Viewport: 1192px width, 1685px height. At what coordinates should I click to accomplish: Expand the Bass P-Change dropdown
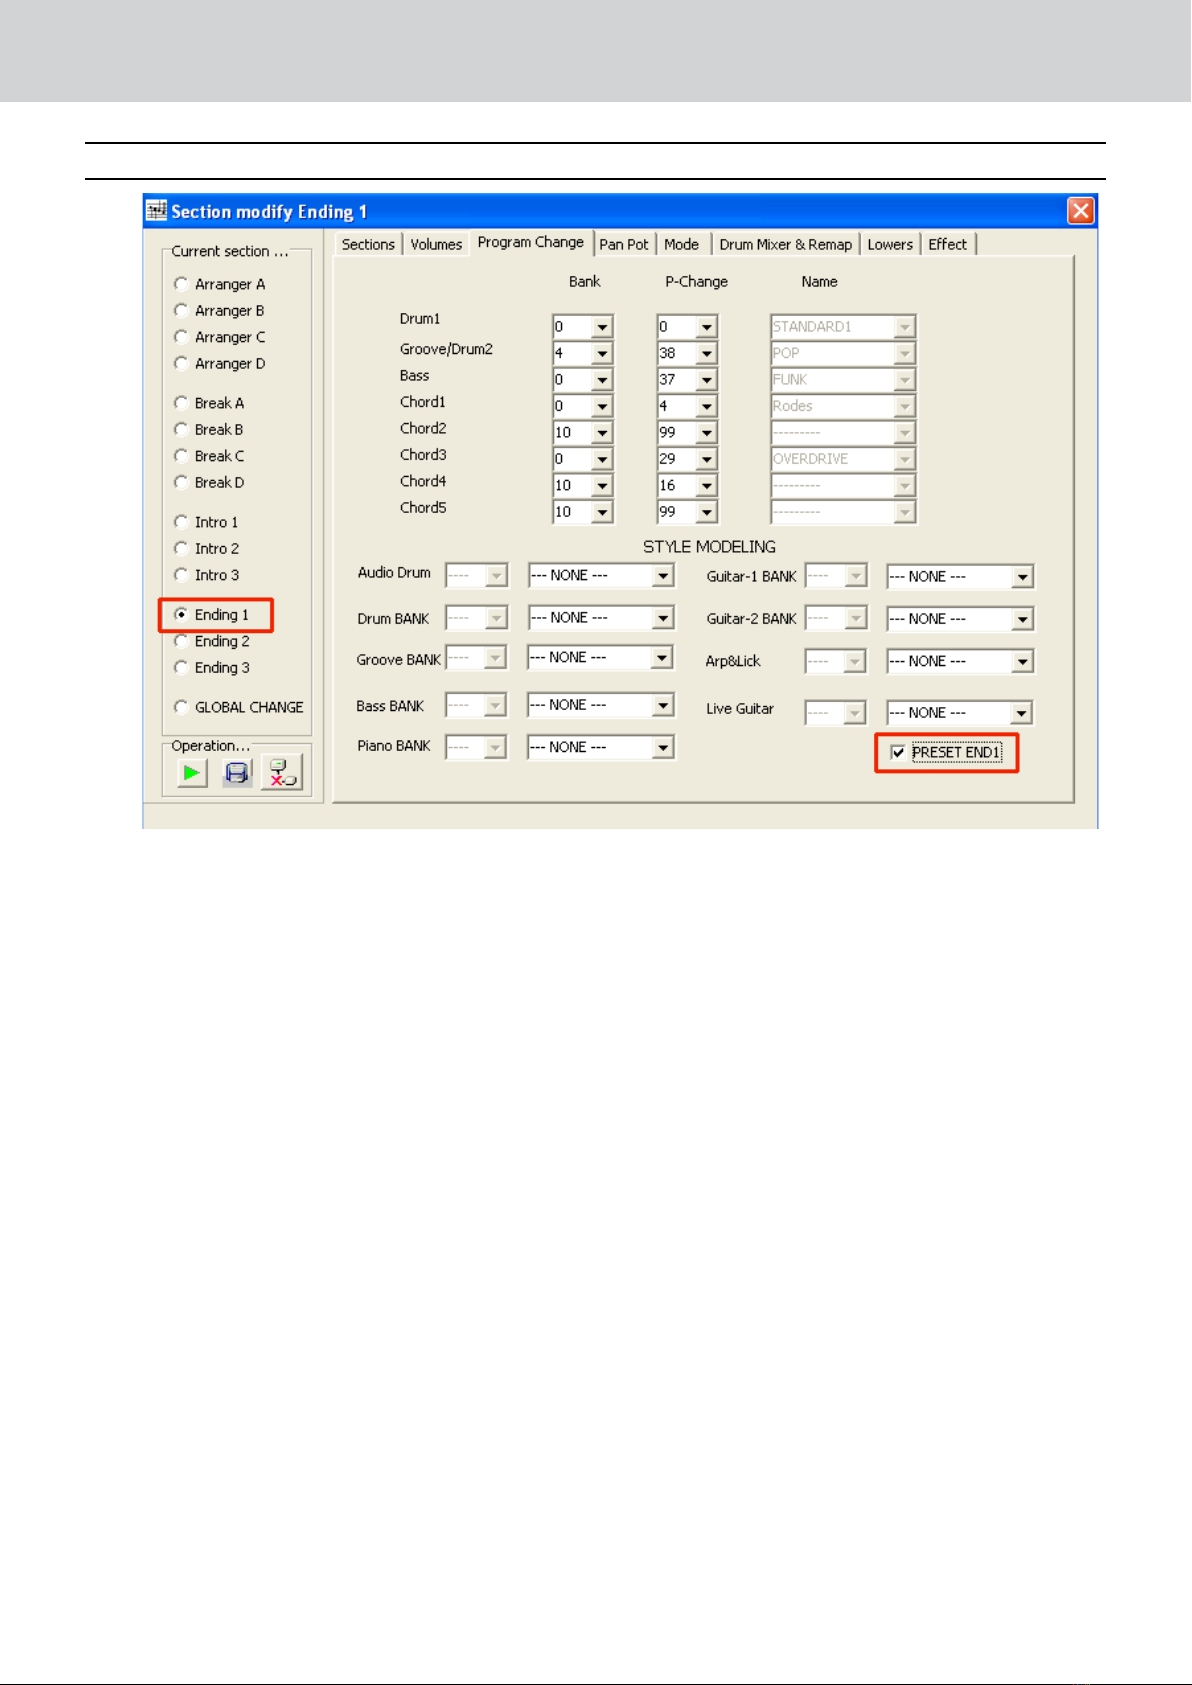(x=707, y=380)
